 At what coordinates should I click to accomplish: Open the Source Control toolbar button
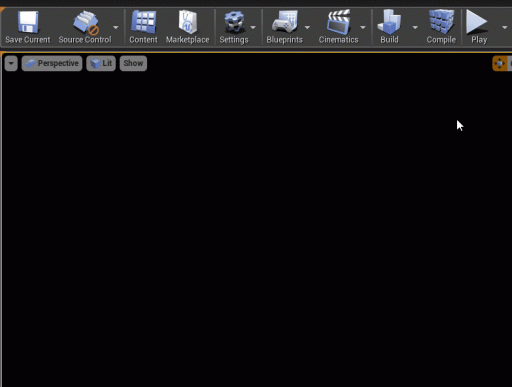point(85,27)
